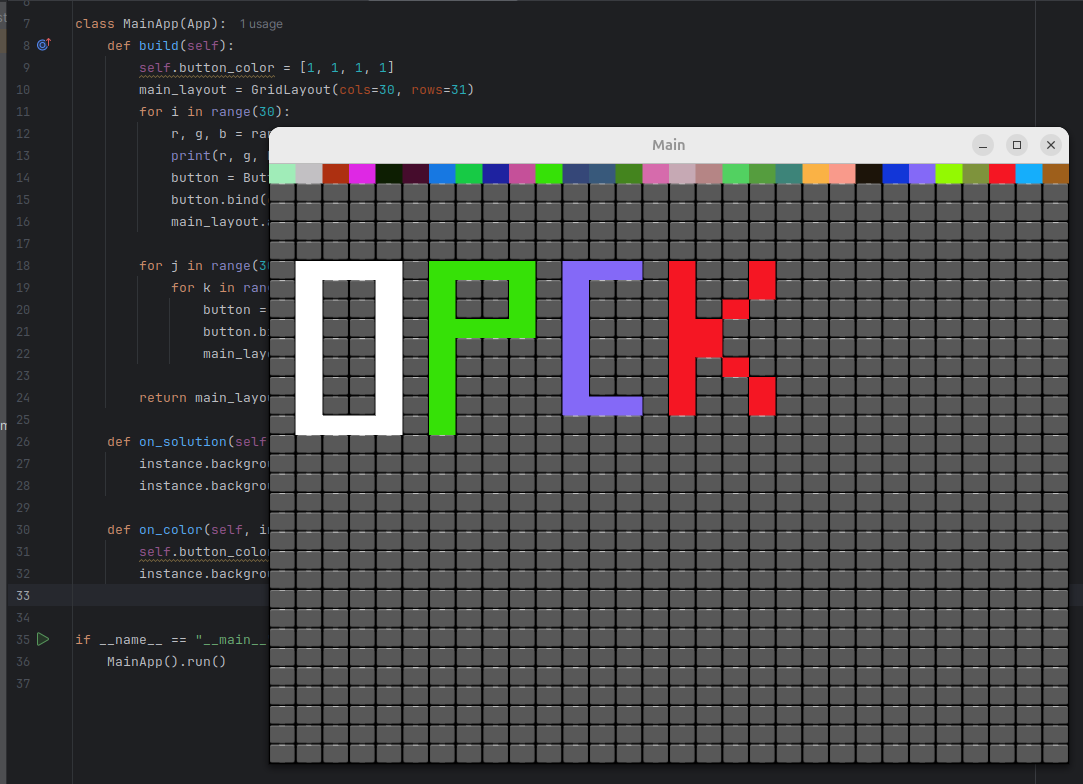The image size is (1083, 784).
Task: Click line number 26 in the gutter
Action: 23,441
